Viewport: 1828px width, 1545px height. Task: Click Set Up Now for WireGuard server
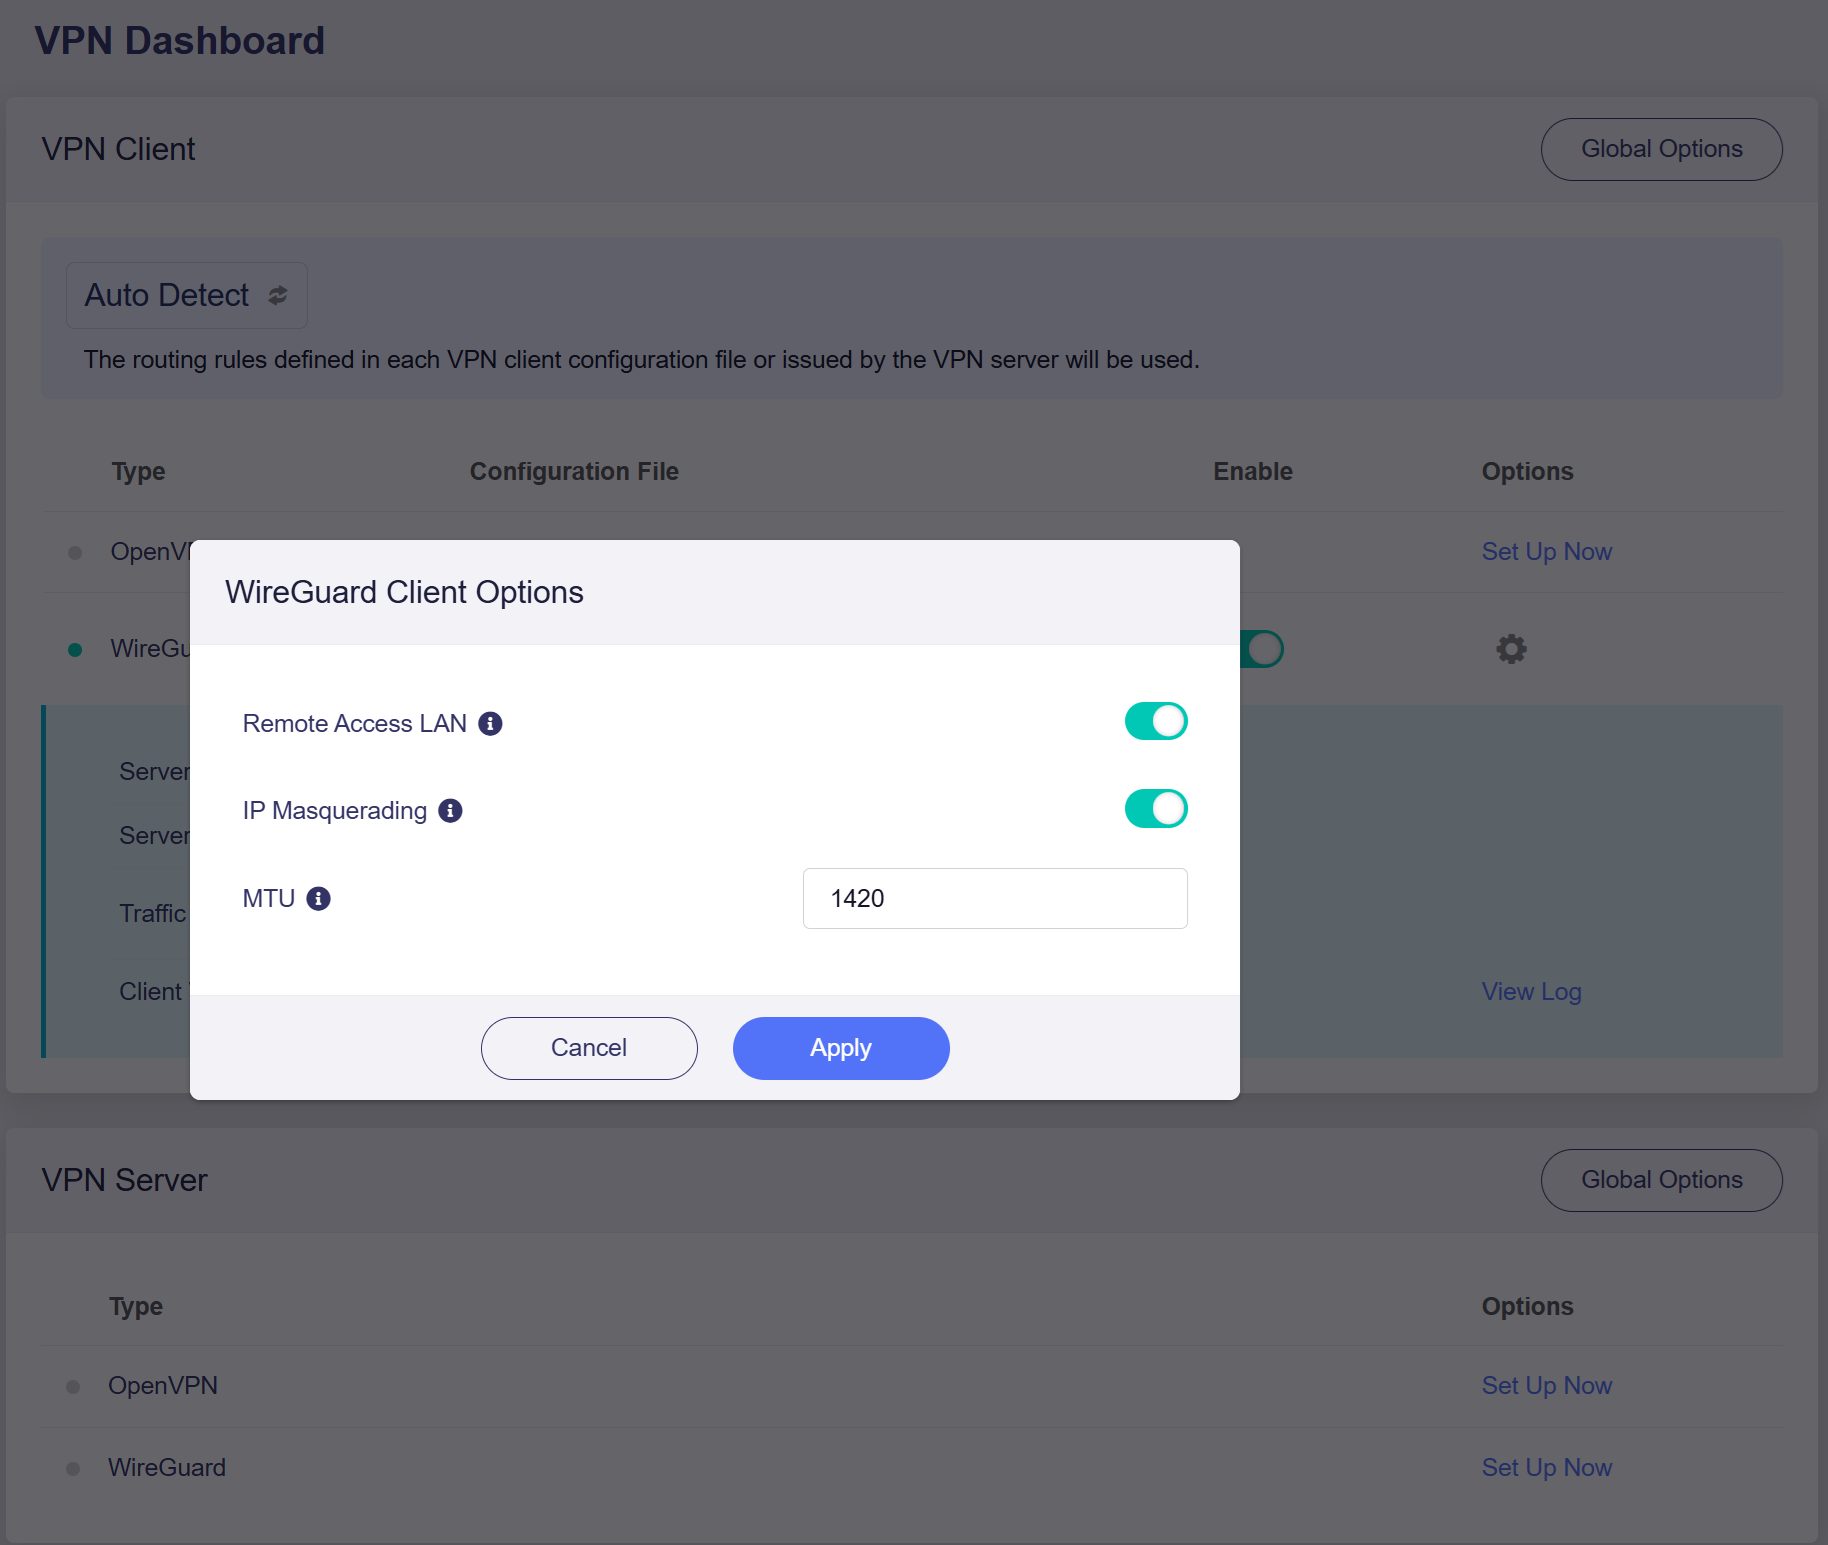(x=1546, y=1468)
